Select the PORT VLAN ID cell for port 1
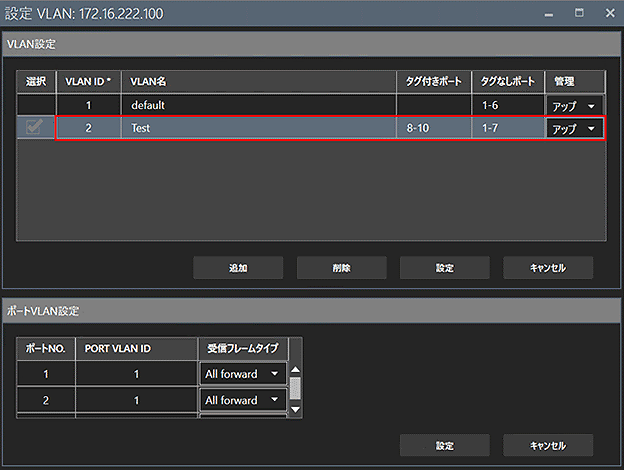The height and width of the screenshot is (470, 624). (136, 374)
